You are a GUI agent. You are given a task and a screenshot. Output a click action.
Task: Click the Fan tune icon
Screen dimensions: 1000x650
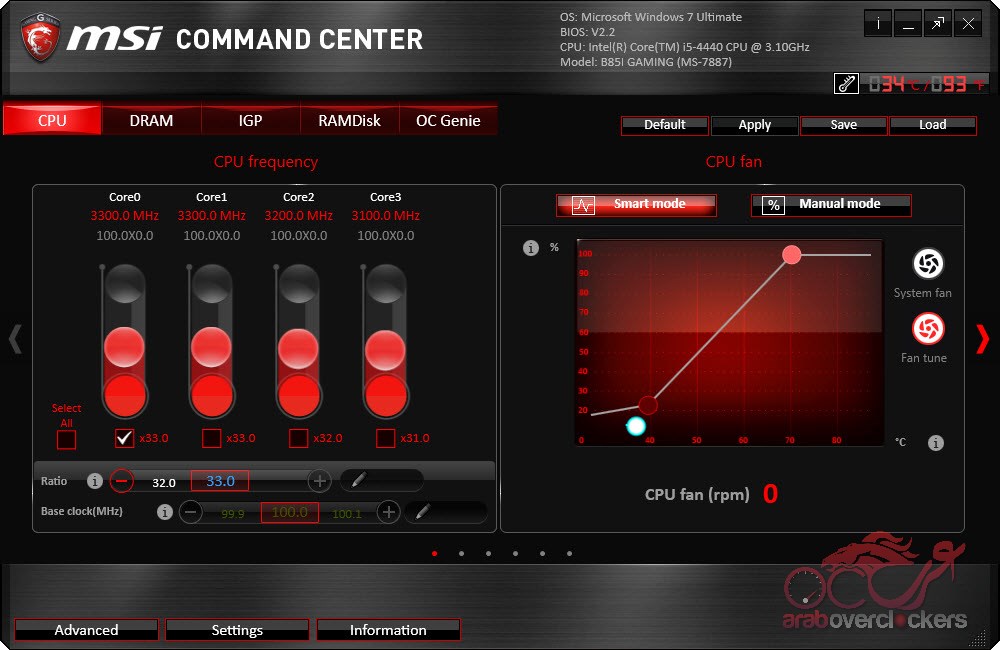tap(928, 329)
